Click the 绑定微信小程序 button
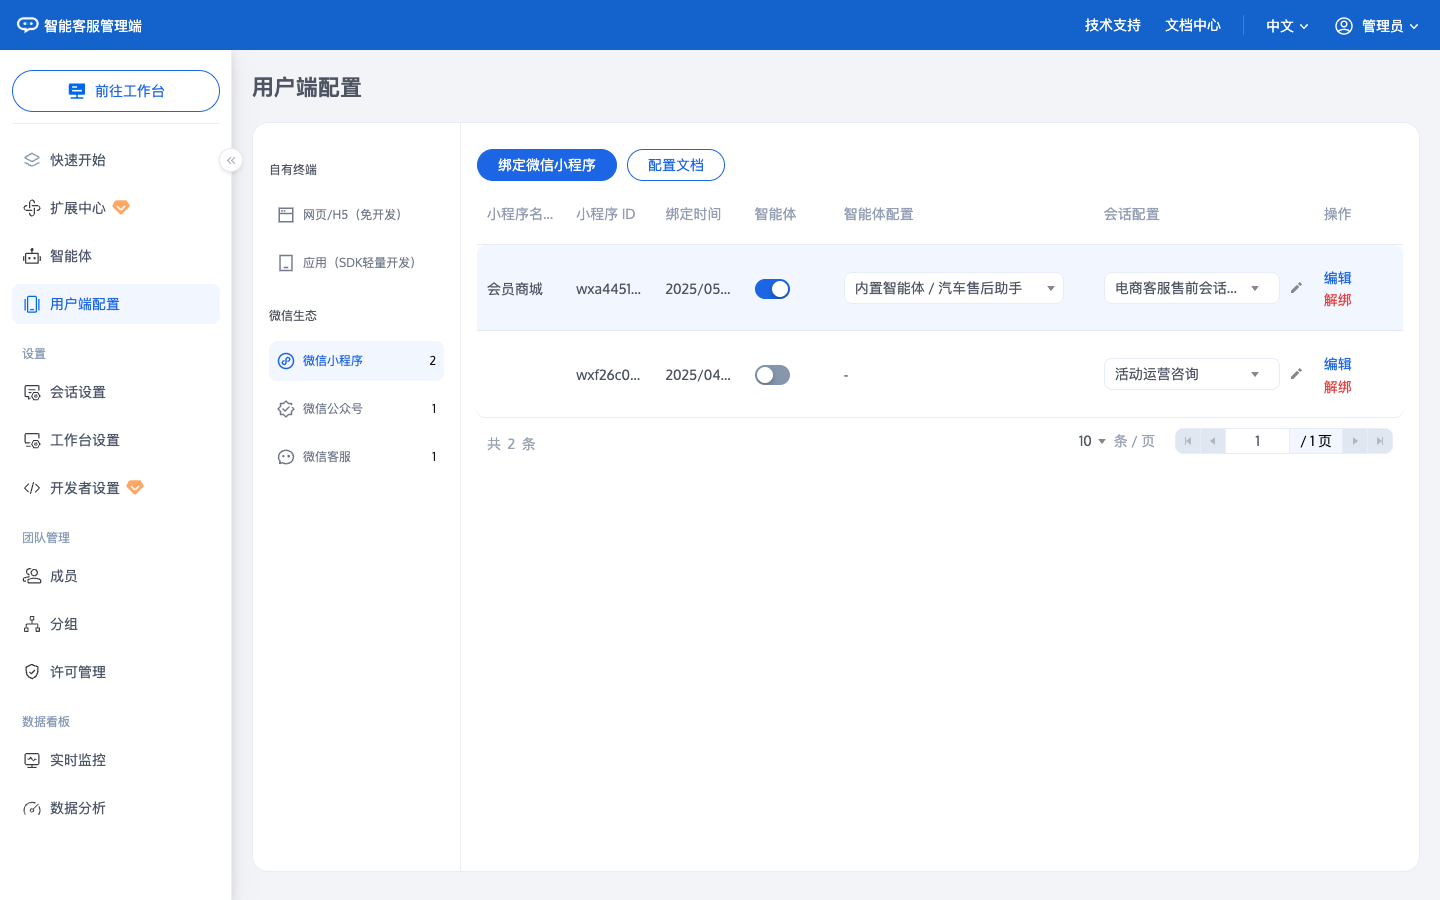 point(547,165)
